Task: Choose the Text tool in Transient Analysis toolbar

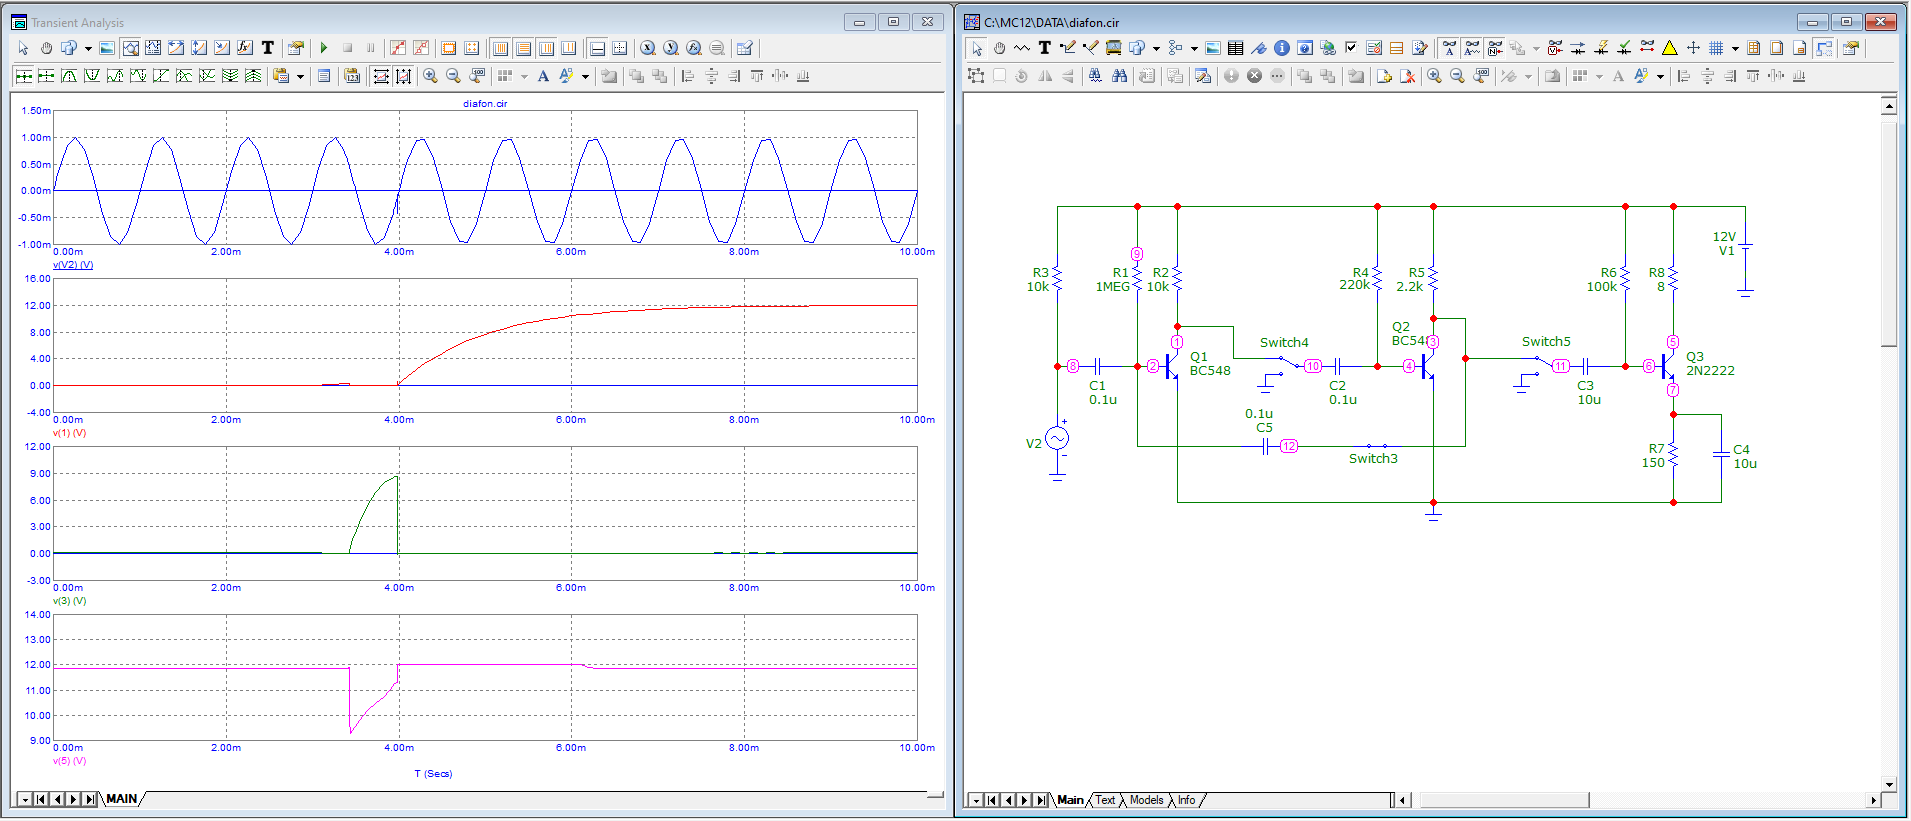Action: [268, 48]
